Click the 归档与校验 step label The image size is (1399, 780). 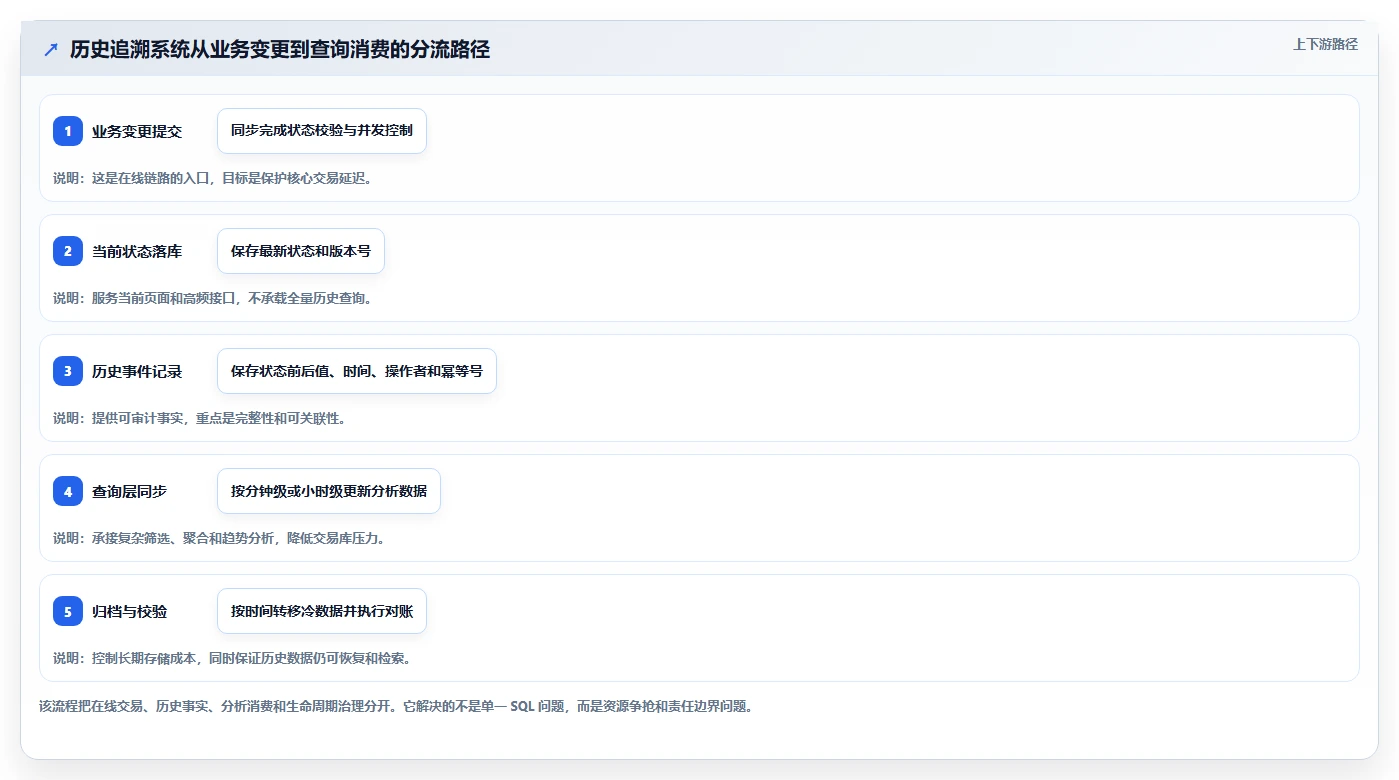(130, 611)
